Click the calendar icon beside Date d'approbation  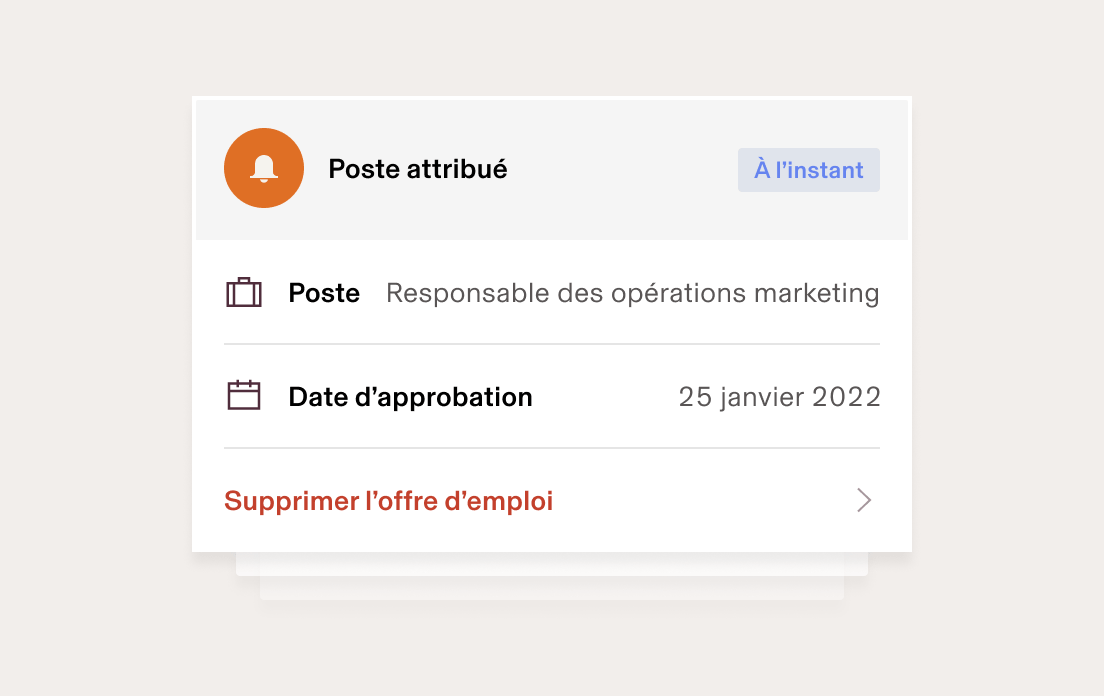pos(243,395)
